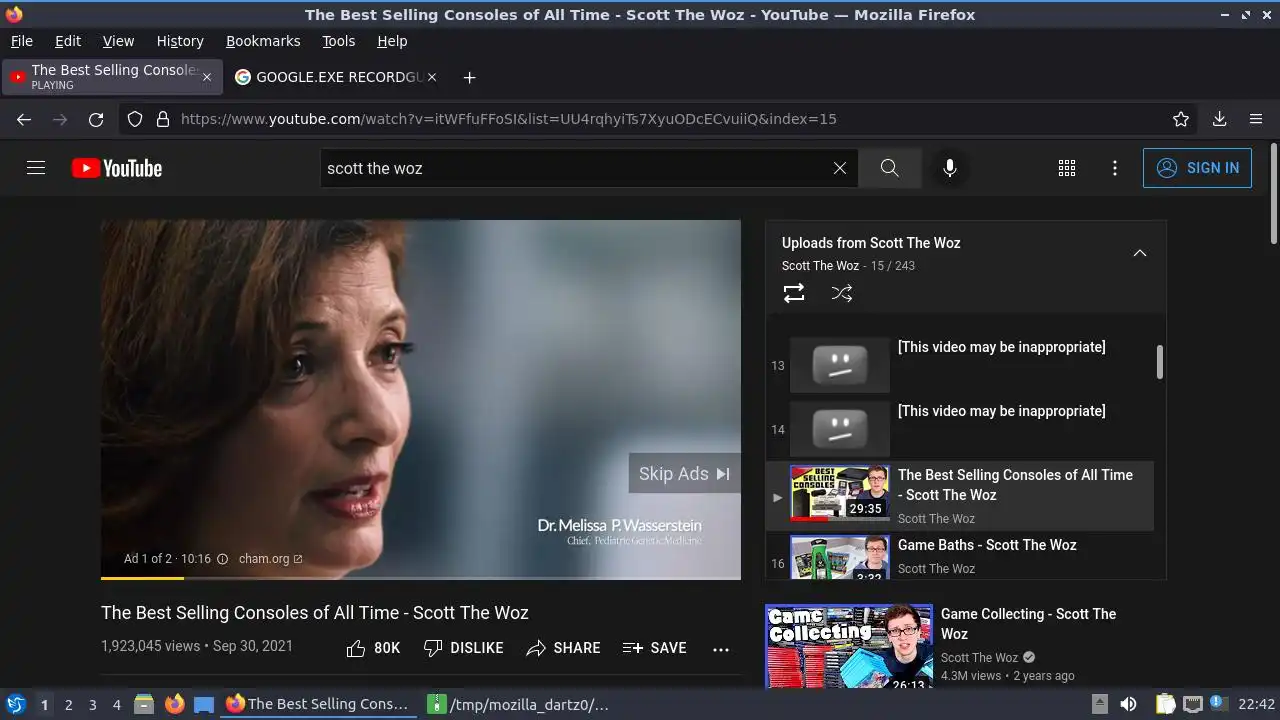Screen dimensions: 1280x720
Task: Open the /tmp/mozilla_dartz0 taskbar window
Action: [x=517, y=704]
